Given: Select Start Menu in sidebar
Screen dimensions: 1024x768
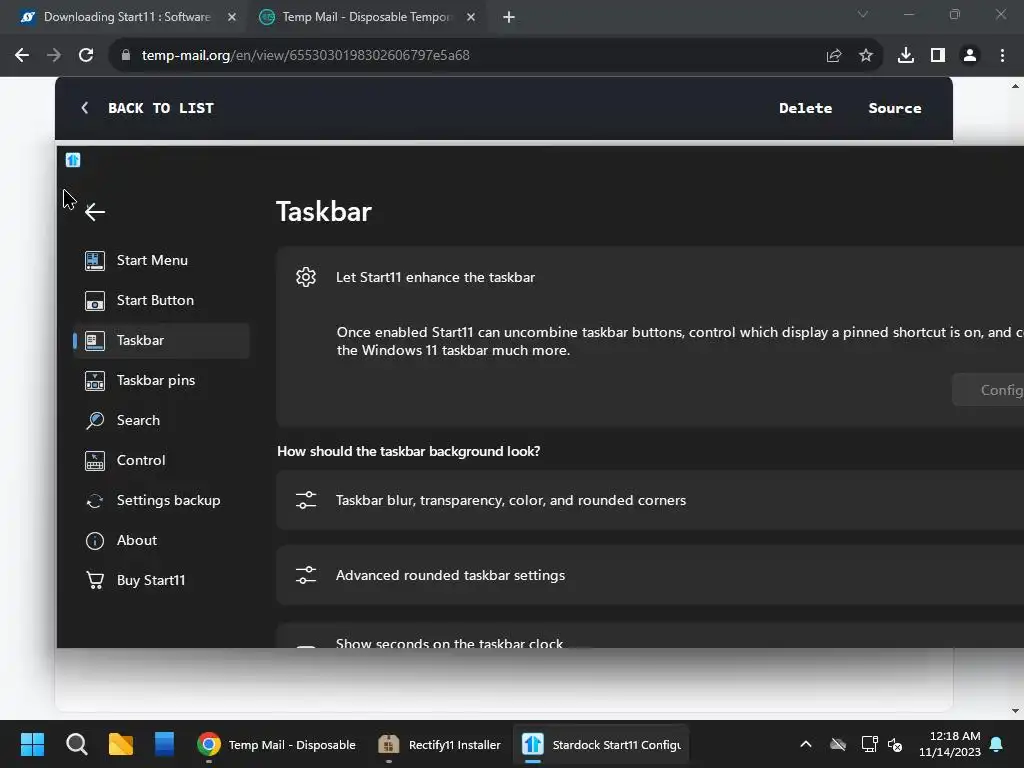Looking at the screenshot, I should [x=161, y=261].
